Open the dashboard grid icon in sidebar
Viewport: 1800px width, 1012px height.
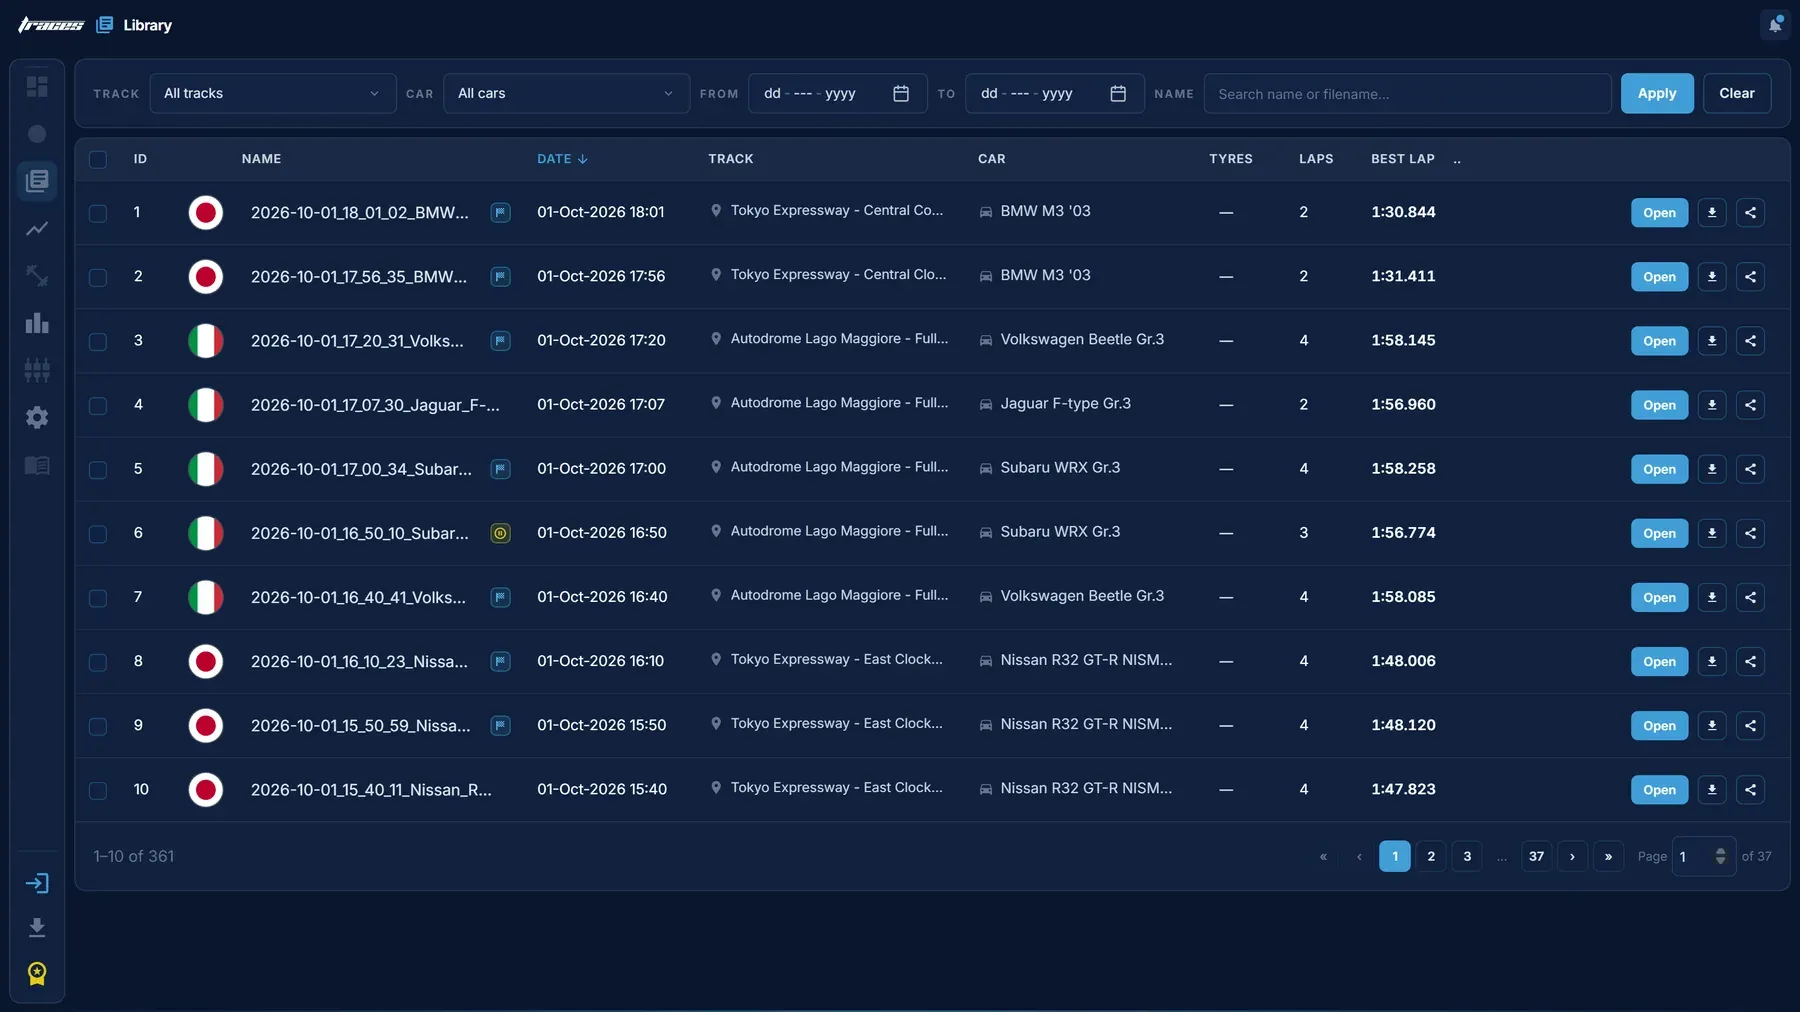tap(37, 87)
